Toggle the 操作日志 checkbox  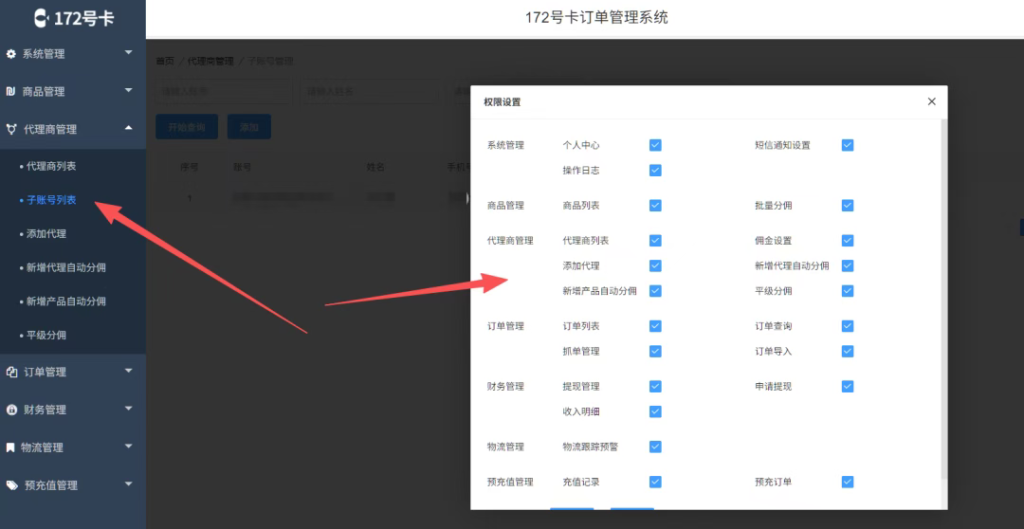(x=656, y=170)
